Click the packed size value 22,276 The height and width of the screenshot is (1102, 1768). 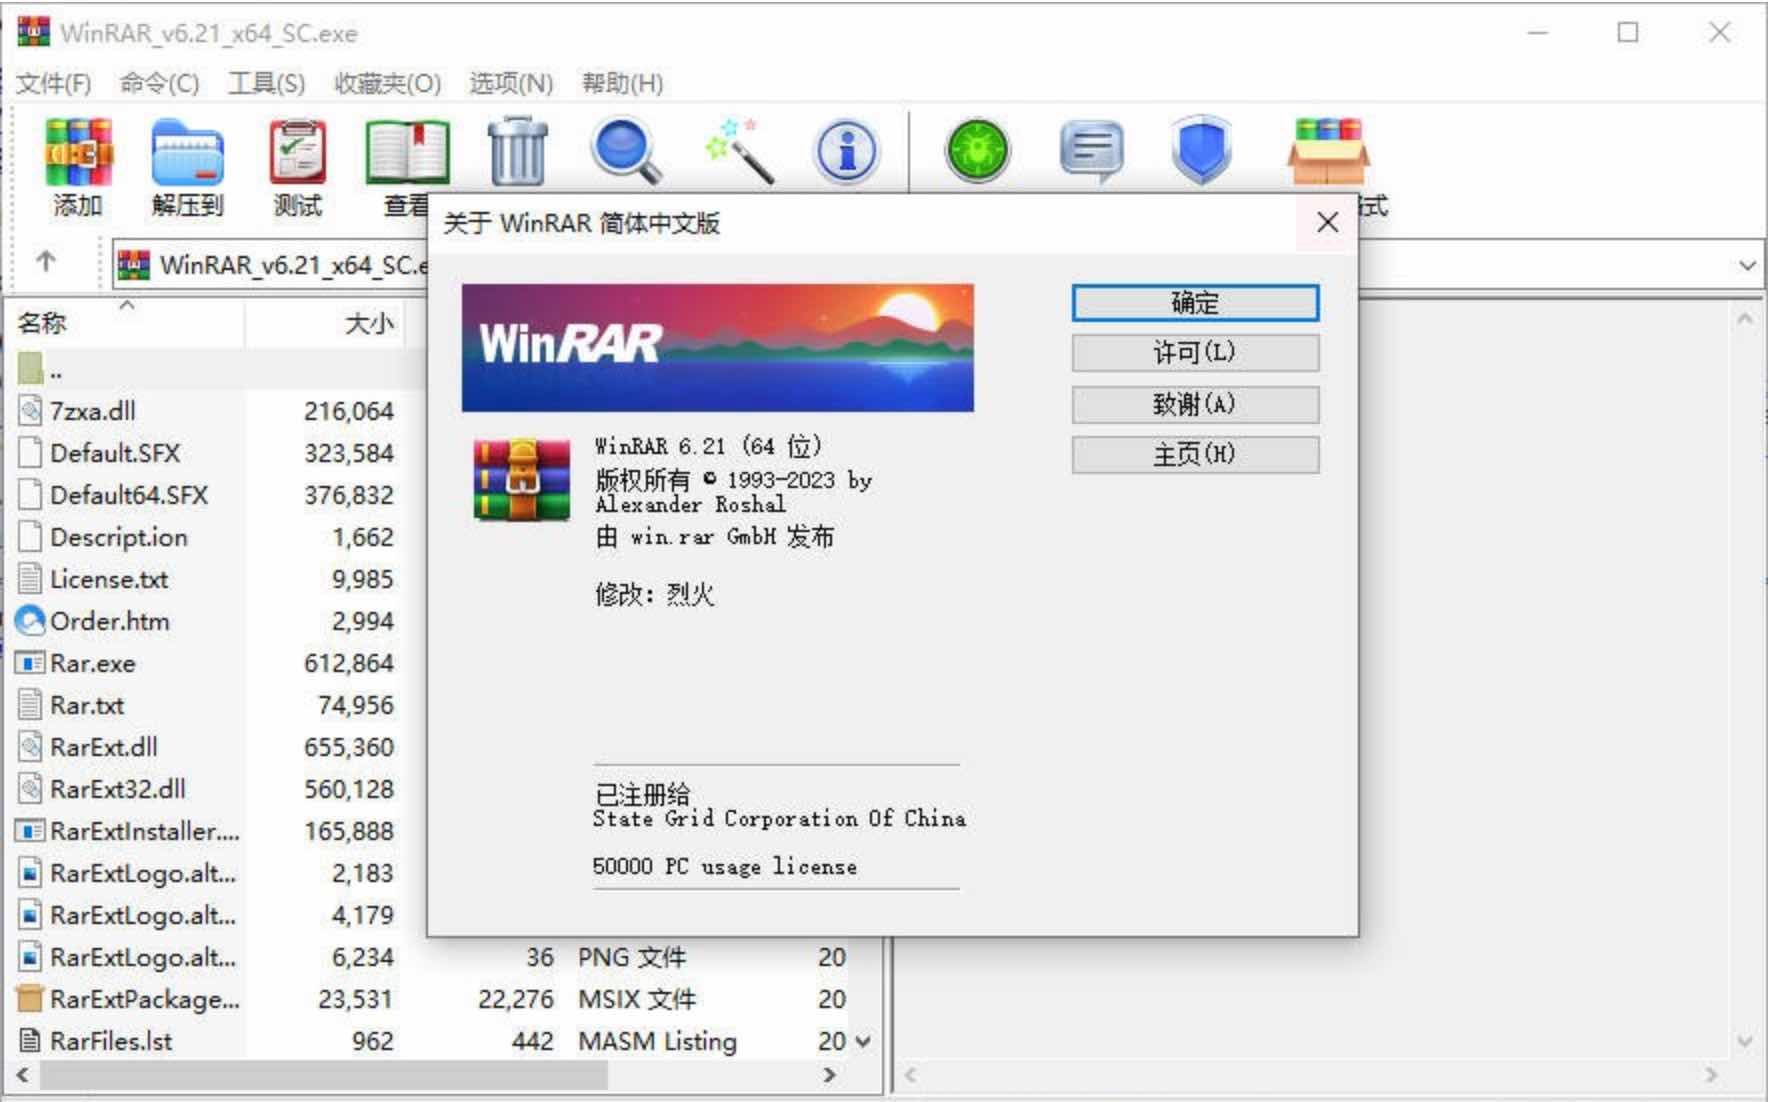pyautogui.click(x=516, y=999)
